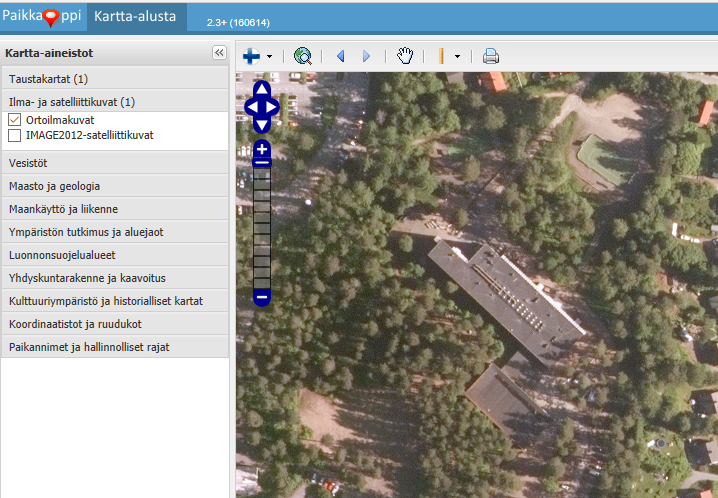This screenshot has height=498, width=718.
Task: Switch to the Kartta-alusta tab
Action: (x=135, y=16)
